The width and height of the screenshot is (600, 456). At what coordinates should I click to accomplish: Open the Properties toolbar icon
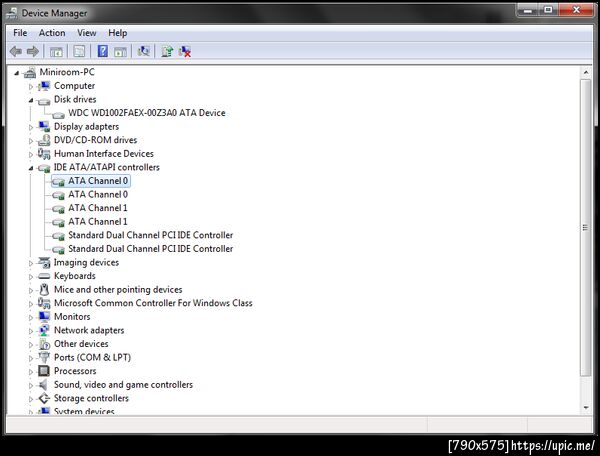(79, 51)
